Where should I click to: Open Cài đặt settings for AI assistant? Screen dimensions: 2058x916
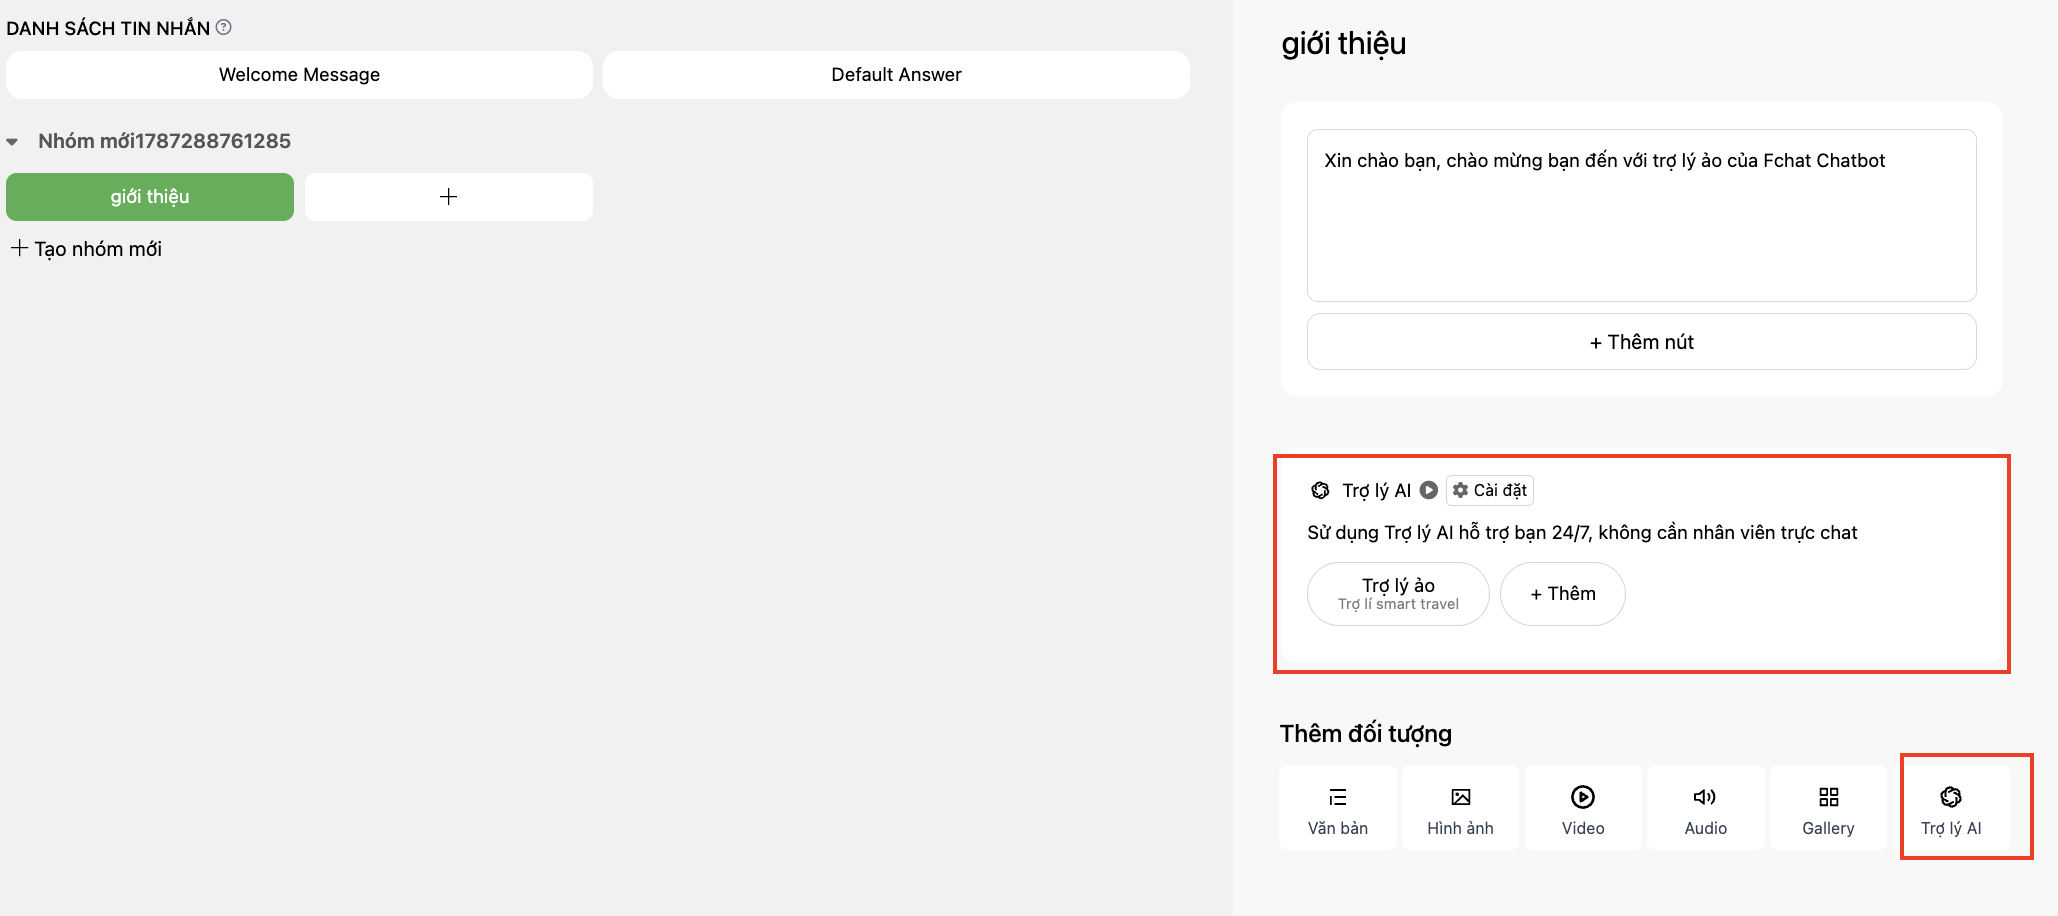coord(1490,490)
